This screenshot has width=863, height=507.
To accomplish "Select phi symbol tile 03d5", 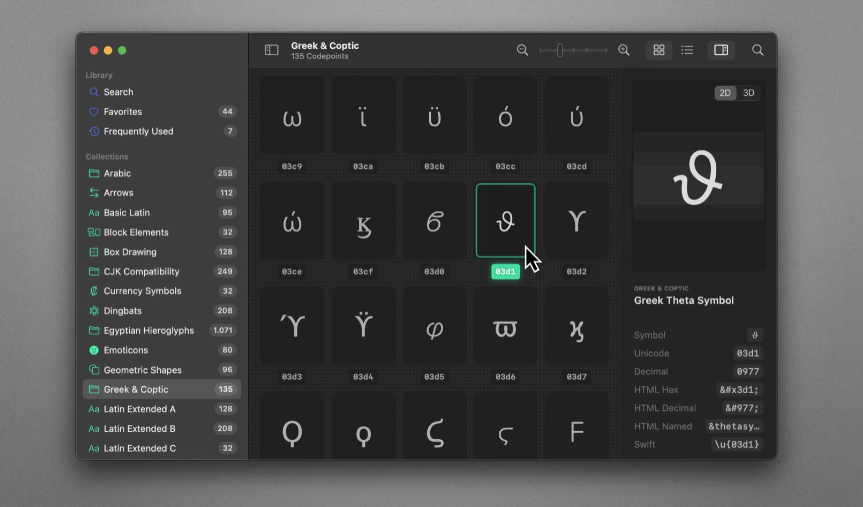I will tap(434, 326).
